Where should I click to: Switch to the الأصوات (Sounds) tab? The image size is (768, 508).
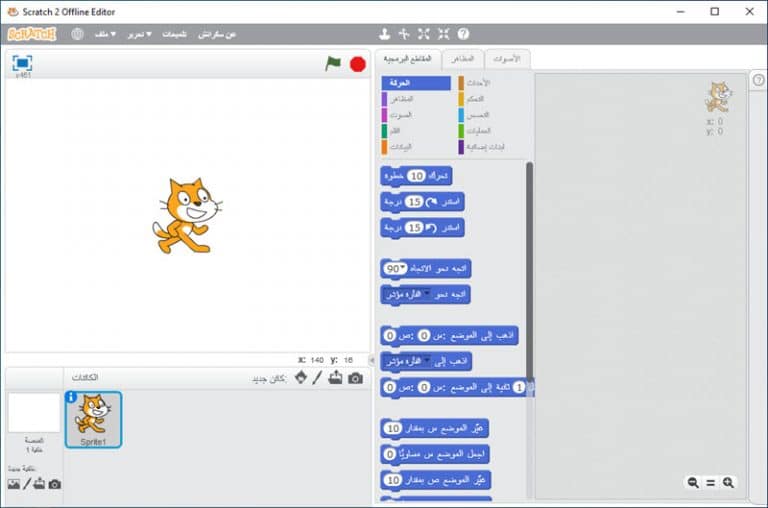506,59
